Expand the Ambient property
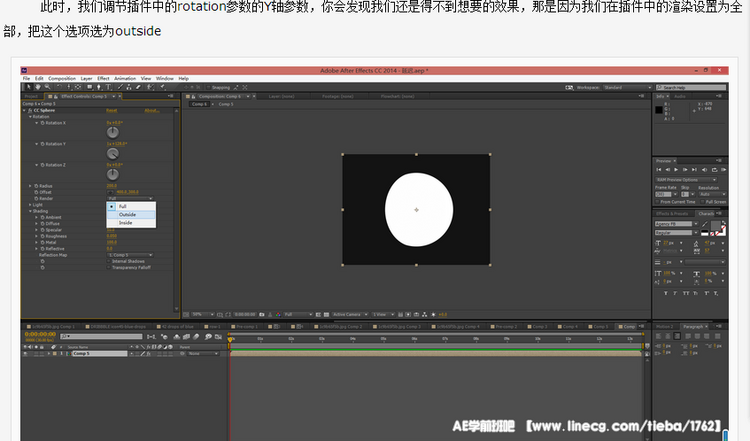The image size is (750, 441). pos(36,217)
